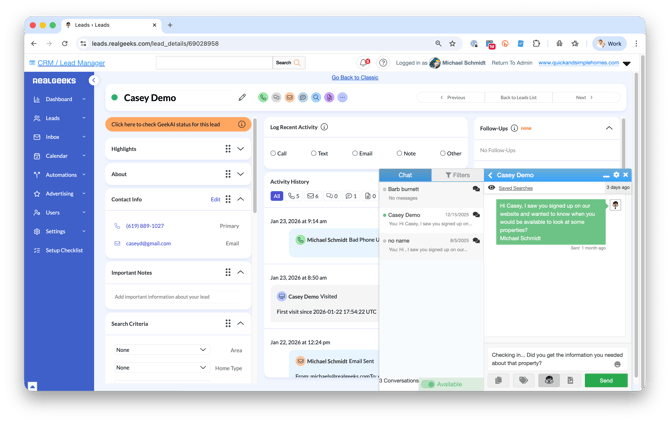Image resolution: width=670 pixels, height=423 pixels.
Task: Go back using chat header back arrow
Action: [491, 175]
